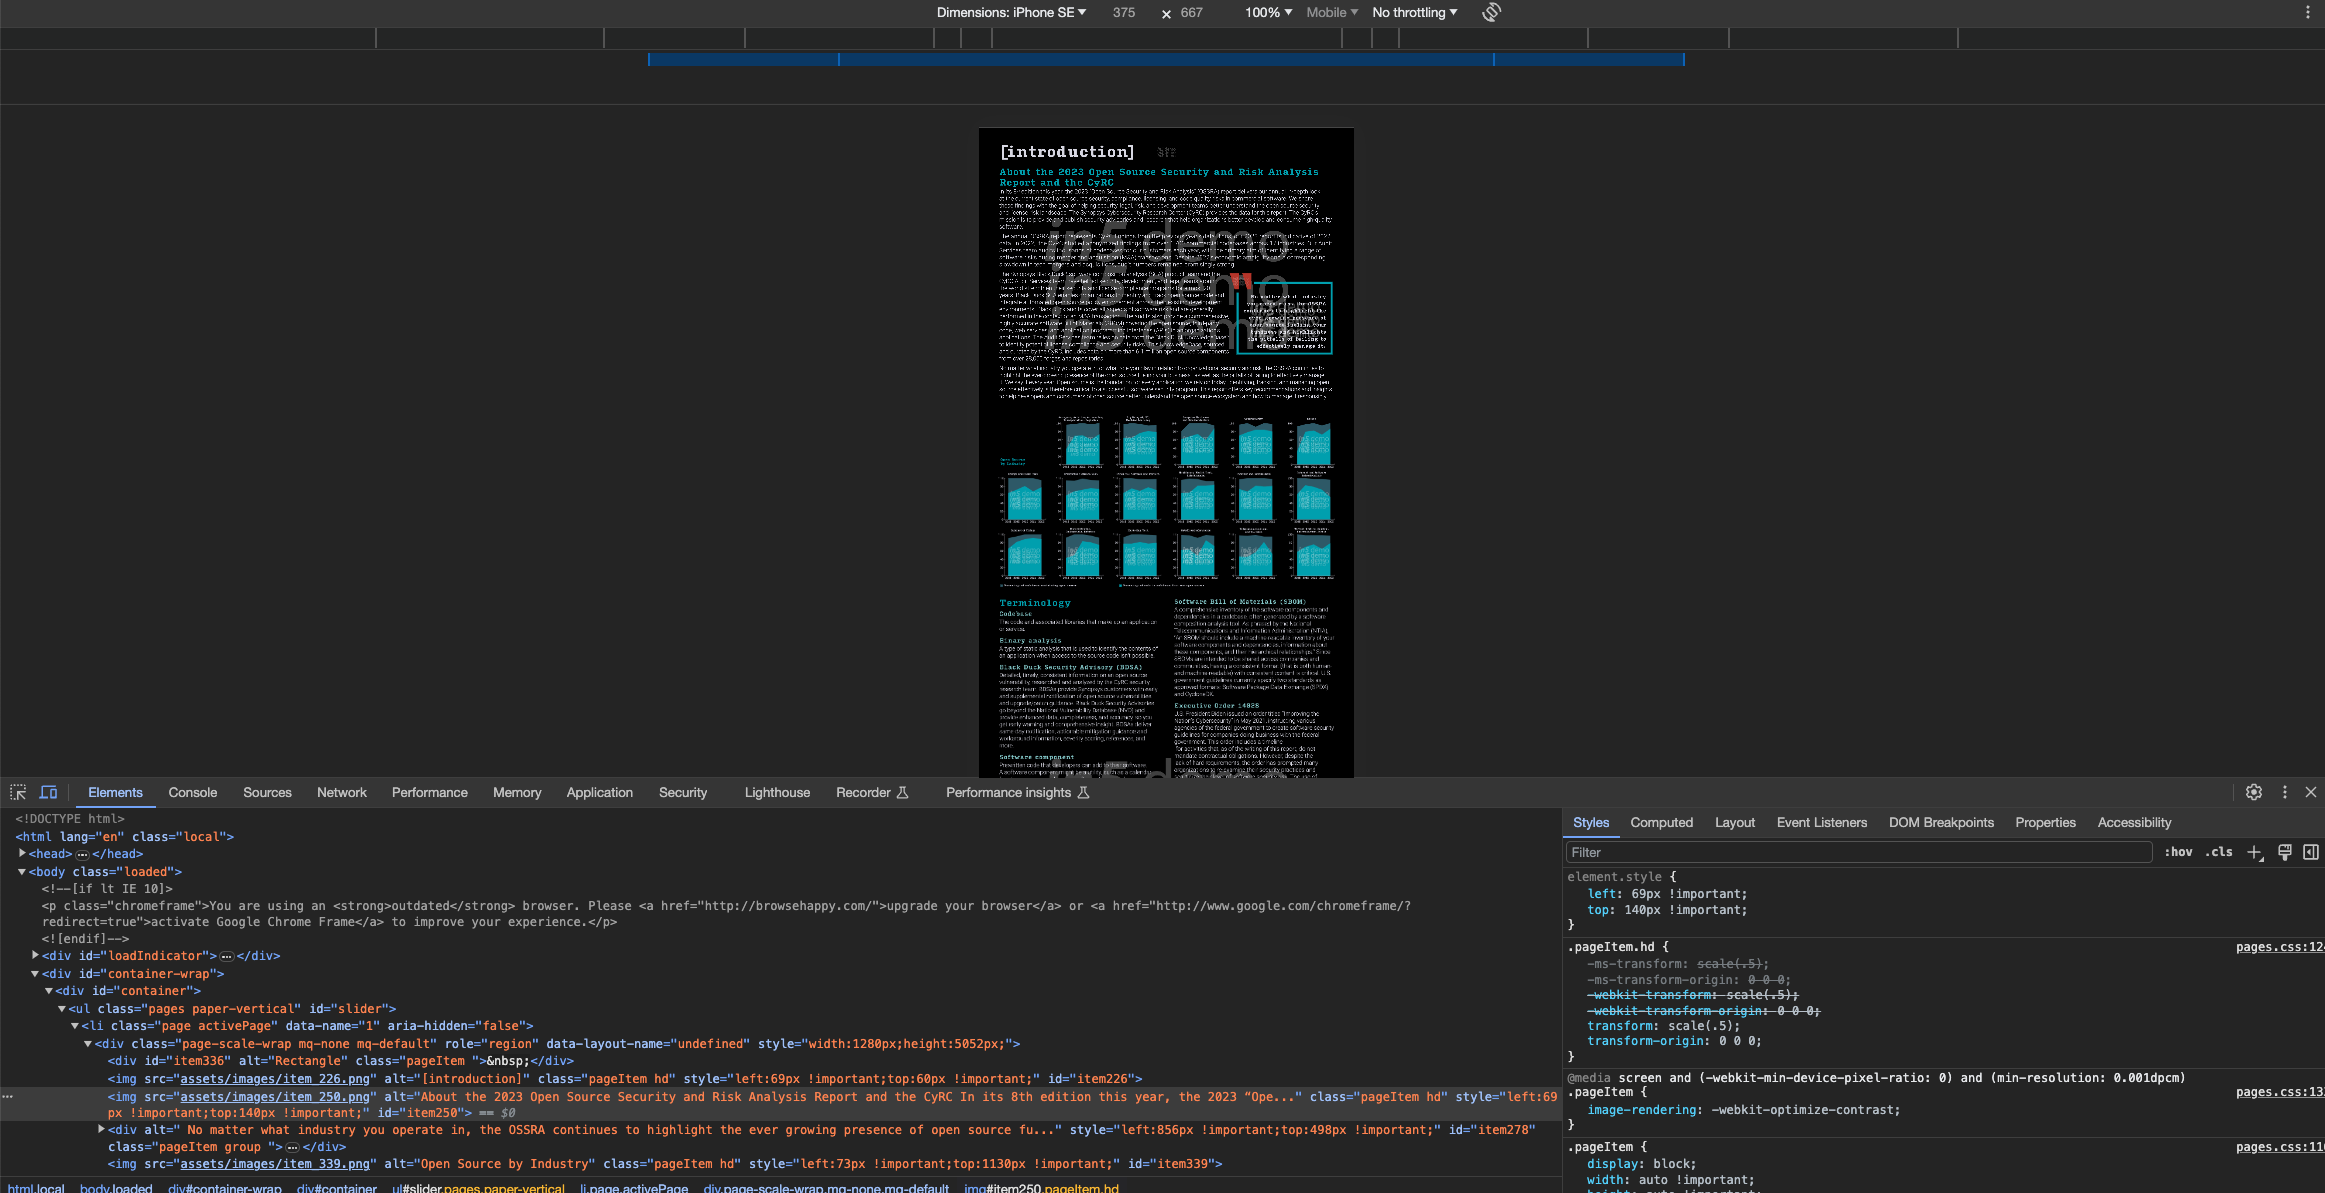Click the new style rule plus icon
Screen dimensions: 2325x1193
point(2254,852)
